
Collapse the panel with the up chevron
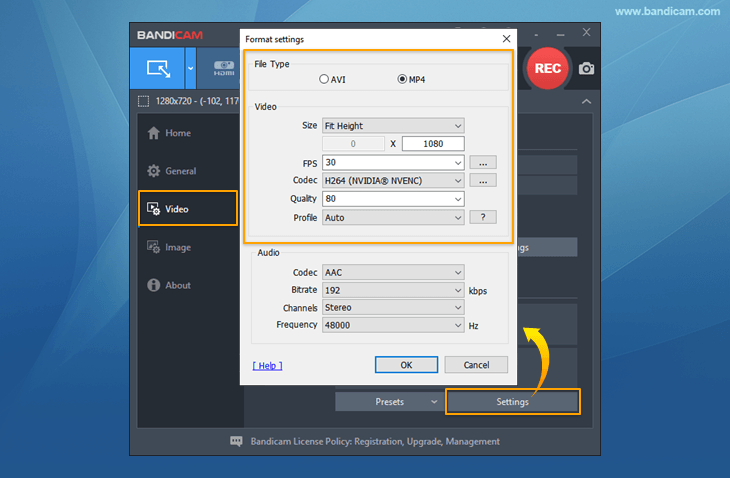(x=586, y=101)
